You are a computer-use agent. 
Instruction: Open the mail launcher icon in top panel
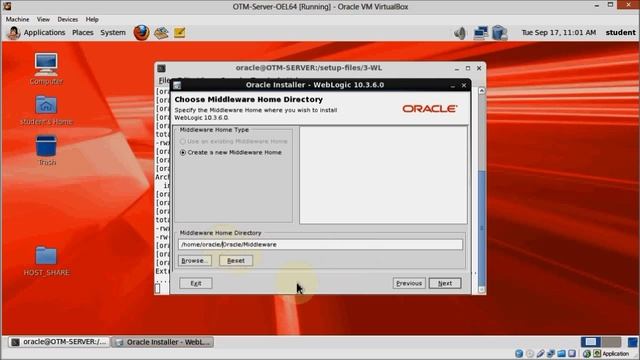(161, 33)
